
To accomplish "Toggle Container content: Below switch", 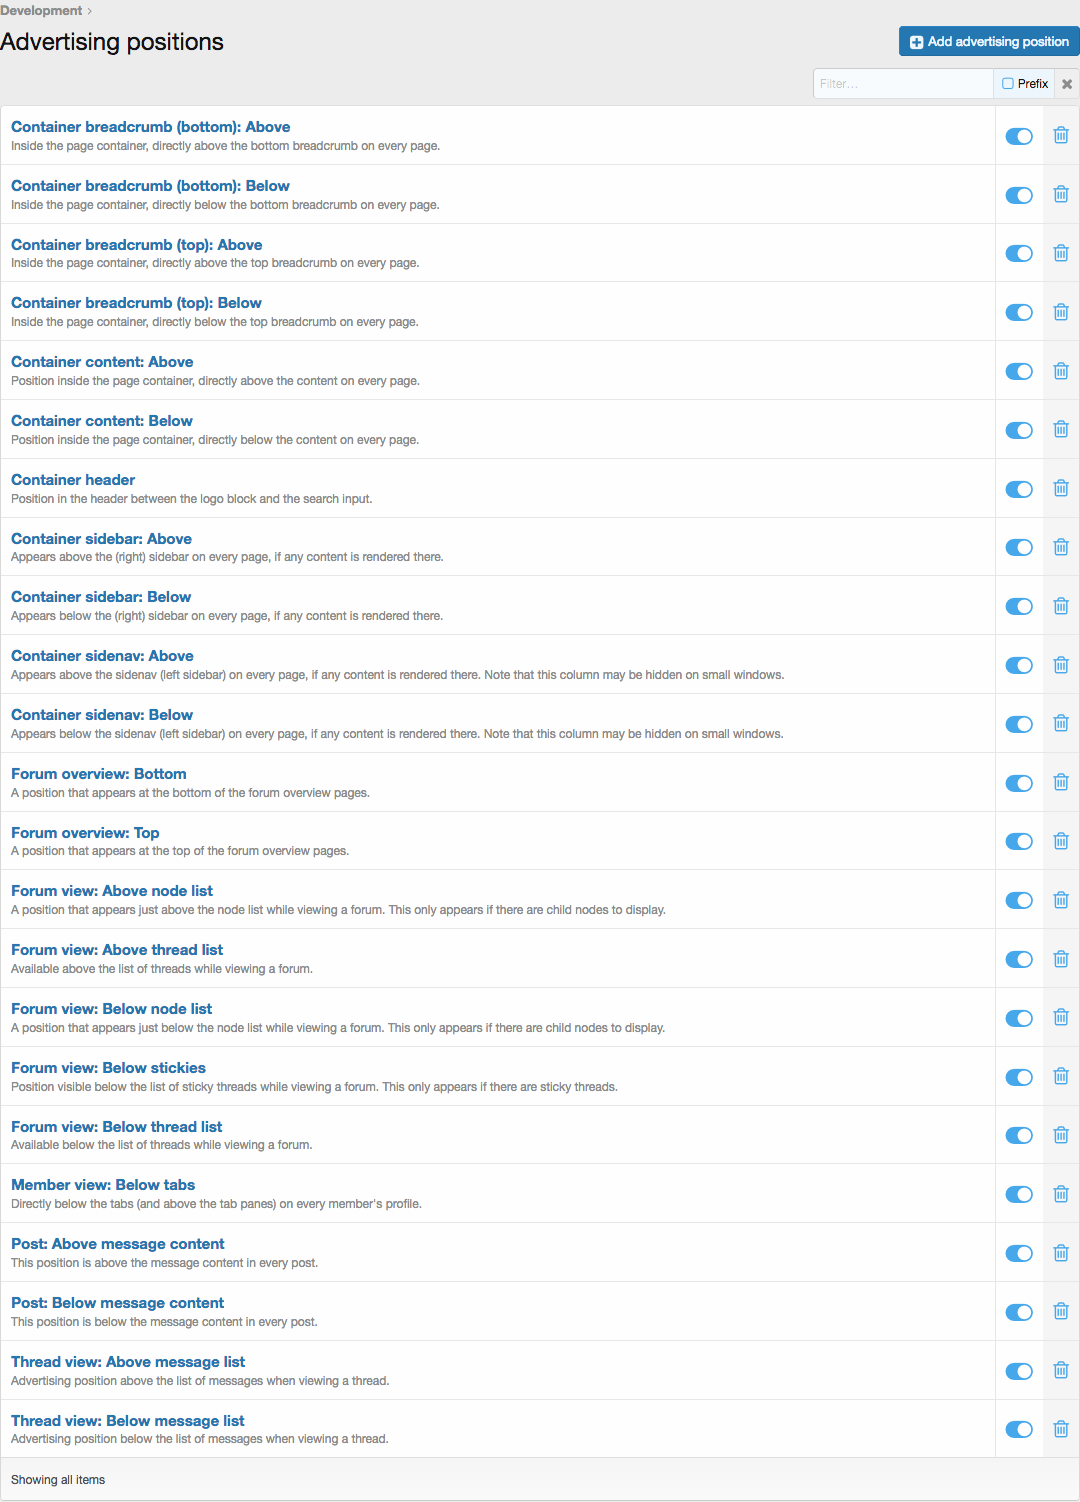I will point(1019,430).
